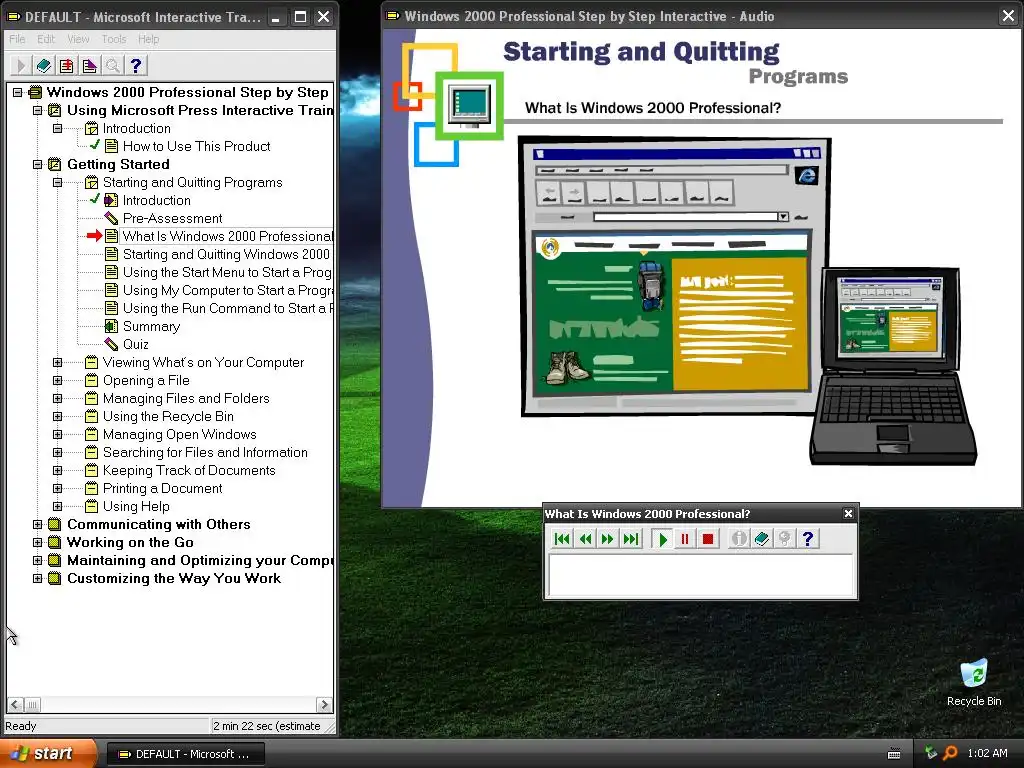Click the gray info icon in audio controller

click(x=739, y=539)
